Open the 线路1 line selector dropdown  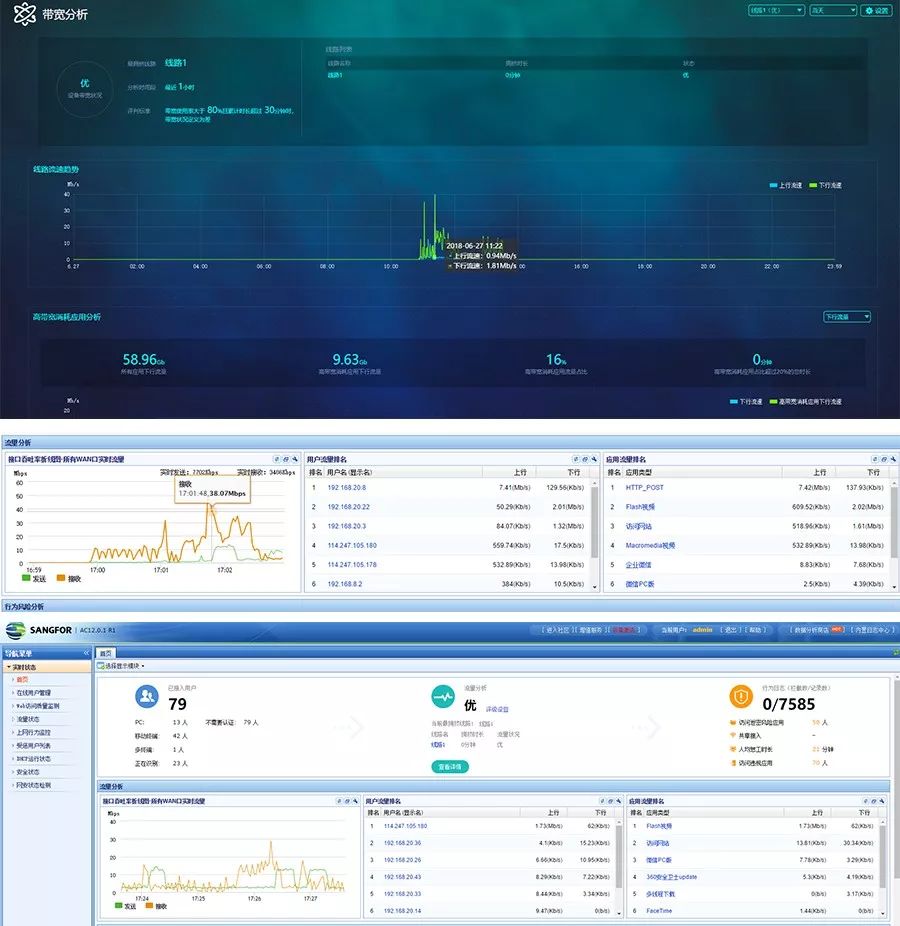click(776, 10)
